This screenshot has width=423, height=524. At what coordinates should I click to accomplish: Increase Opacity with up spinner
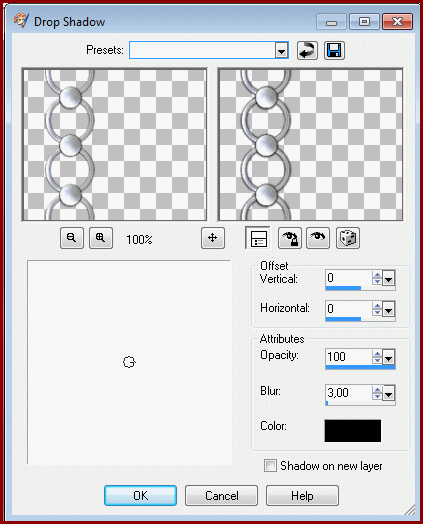(377, 353)
